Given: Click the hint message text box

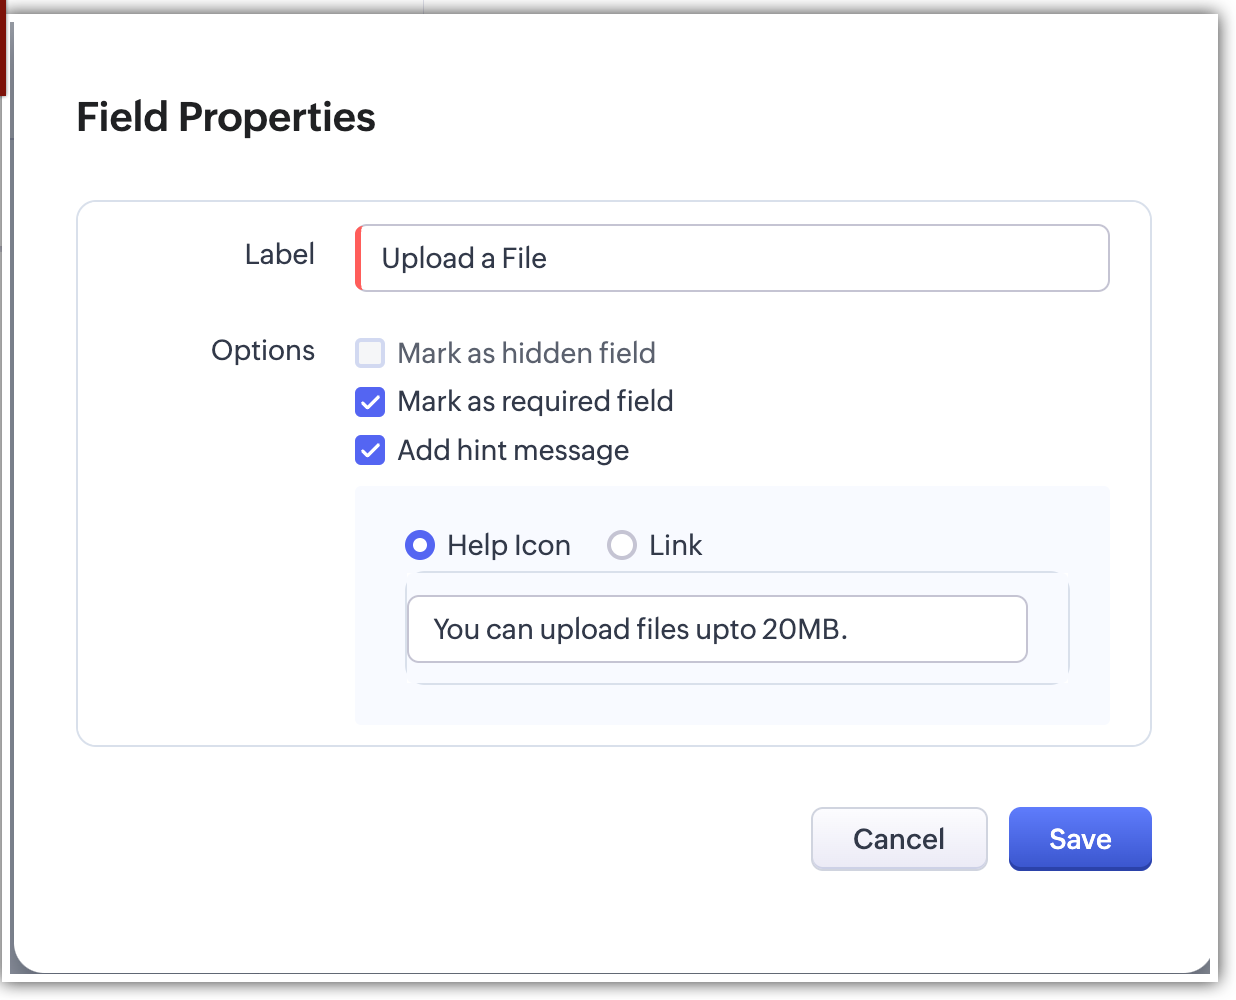Looking at the screenshot, I should point(717,629).
